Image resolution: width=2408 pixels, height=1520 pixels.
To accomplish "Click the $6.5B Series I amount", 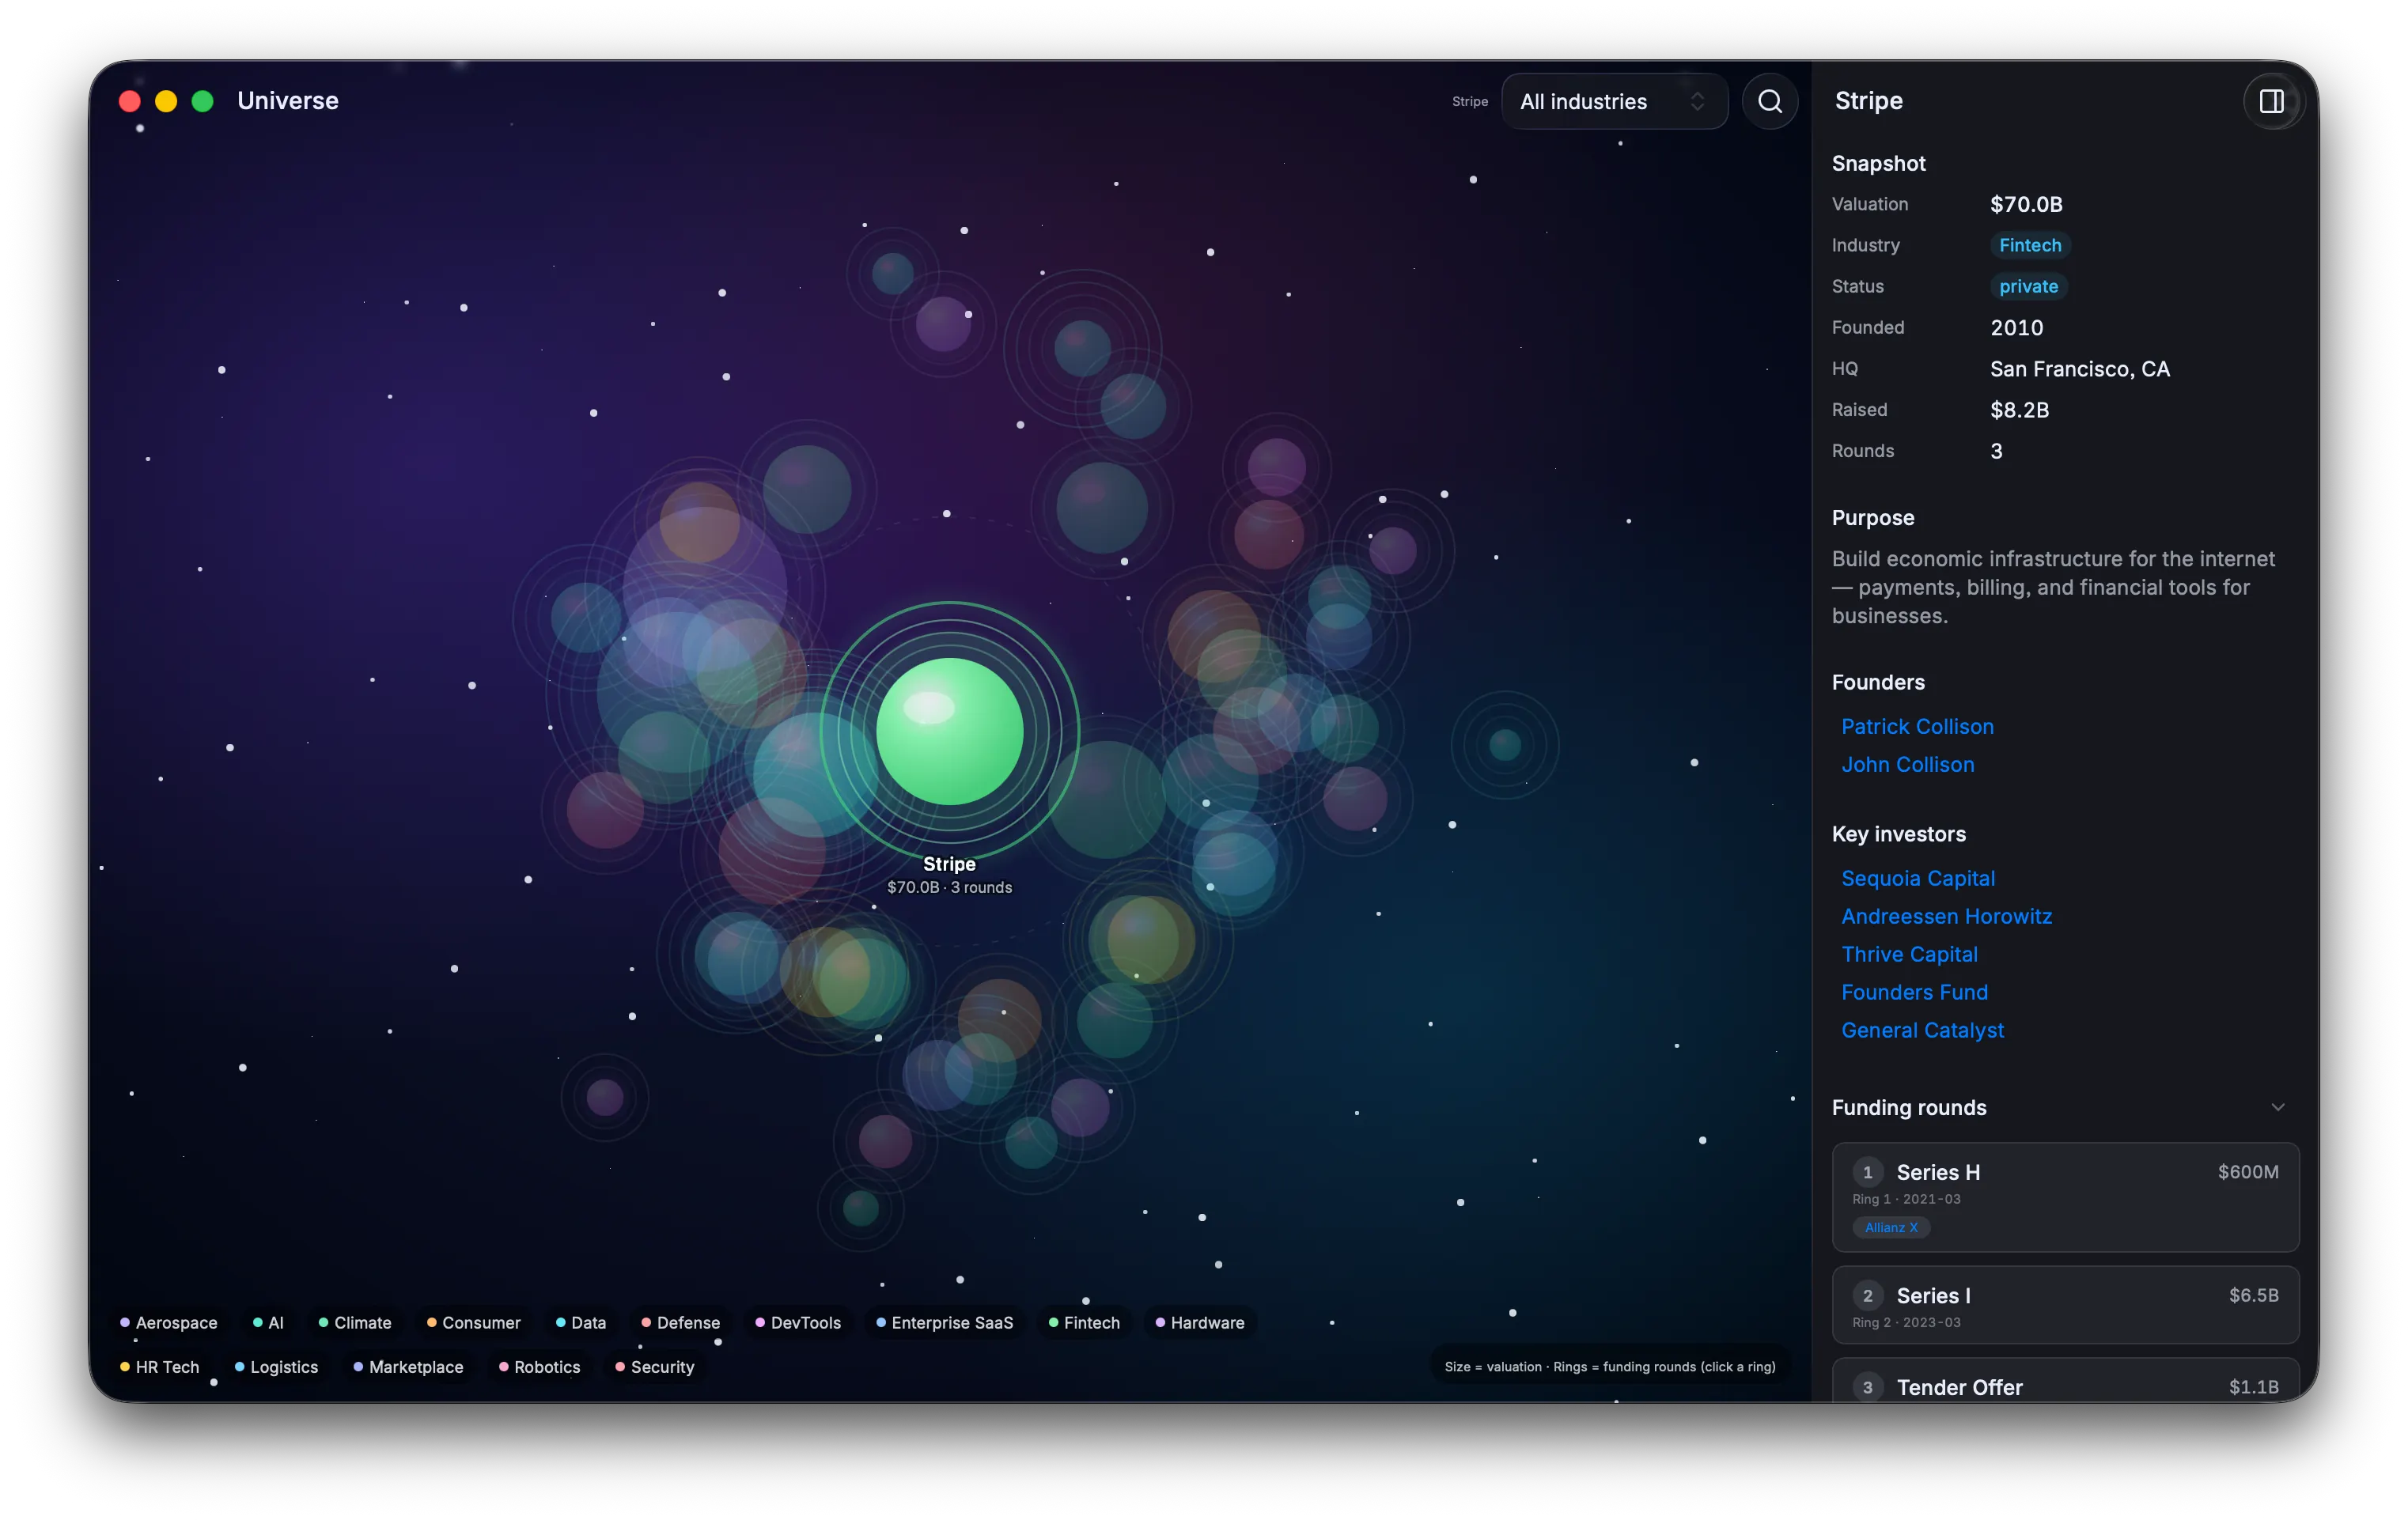I will pos(2253,1296).
